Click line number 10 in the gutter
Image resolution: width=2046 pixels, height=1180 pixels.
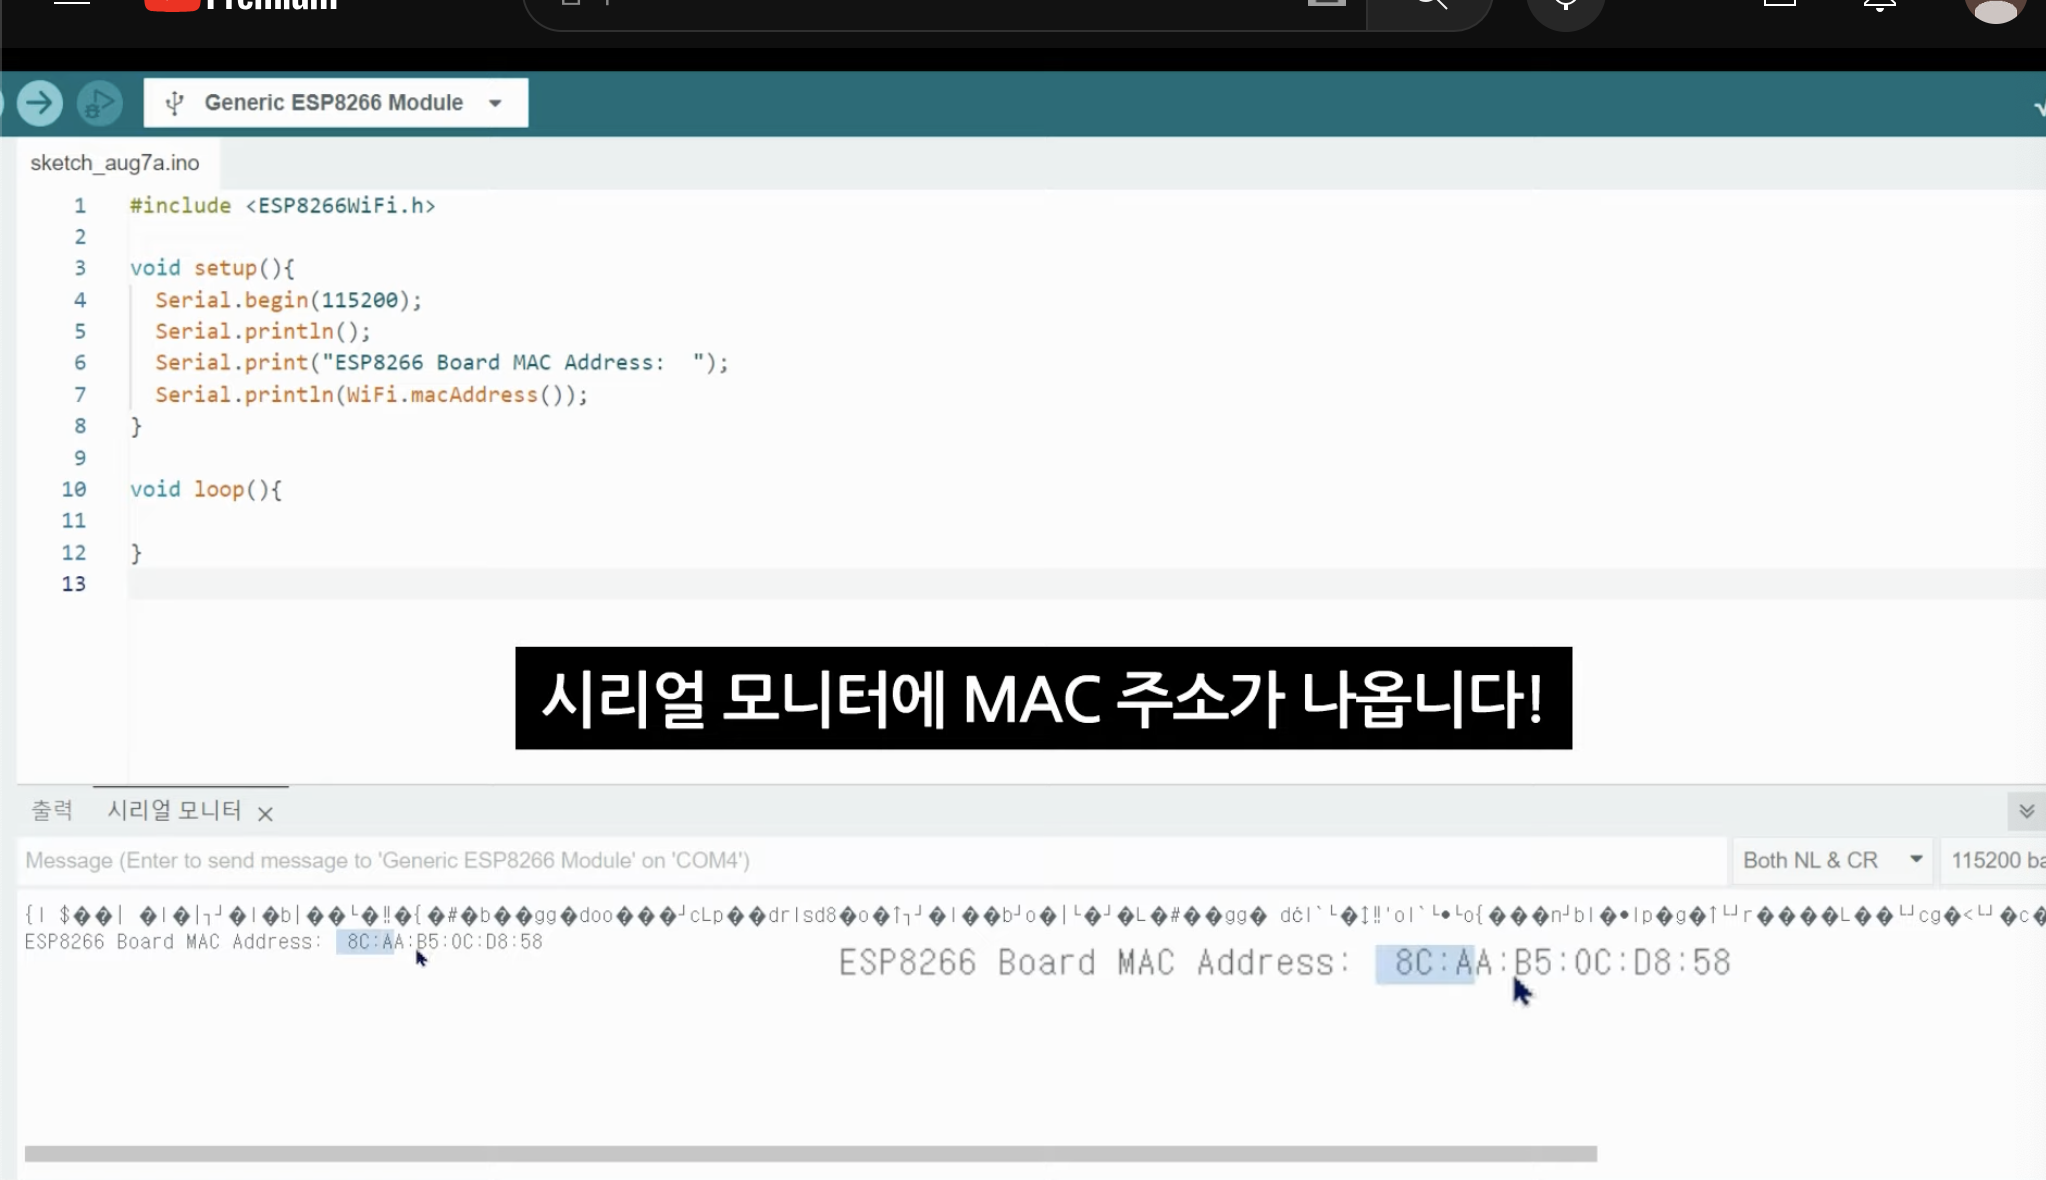74,489
